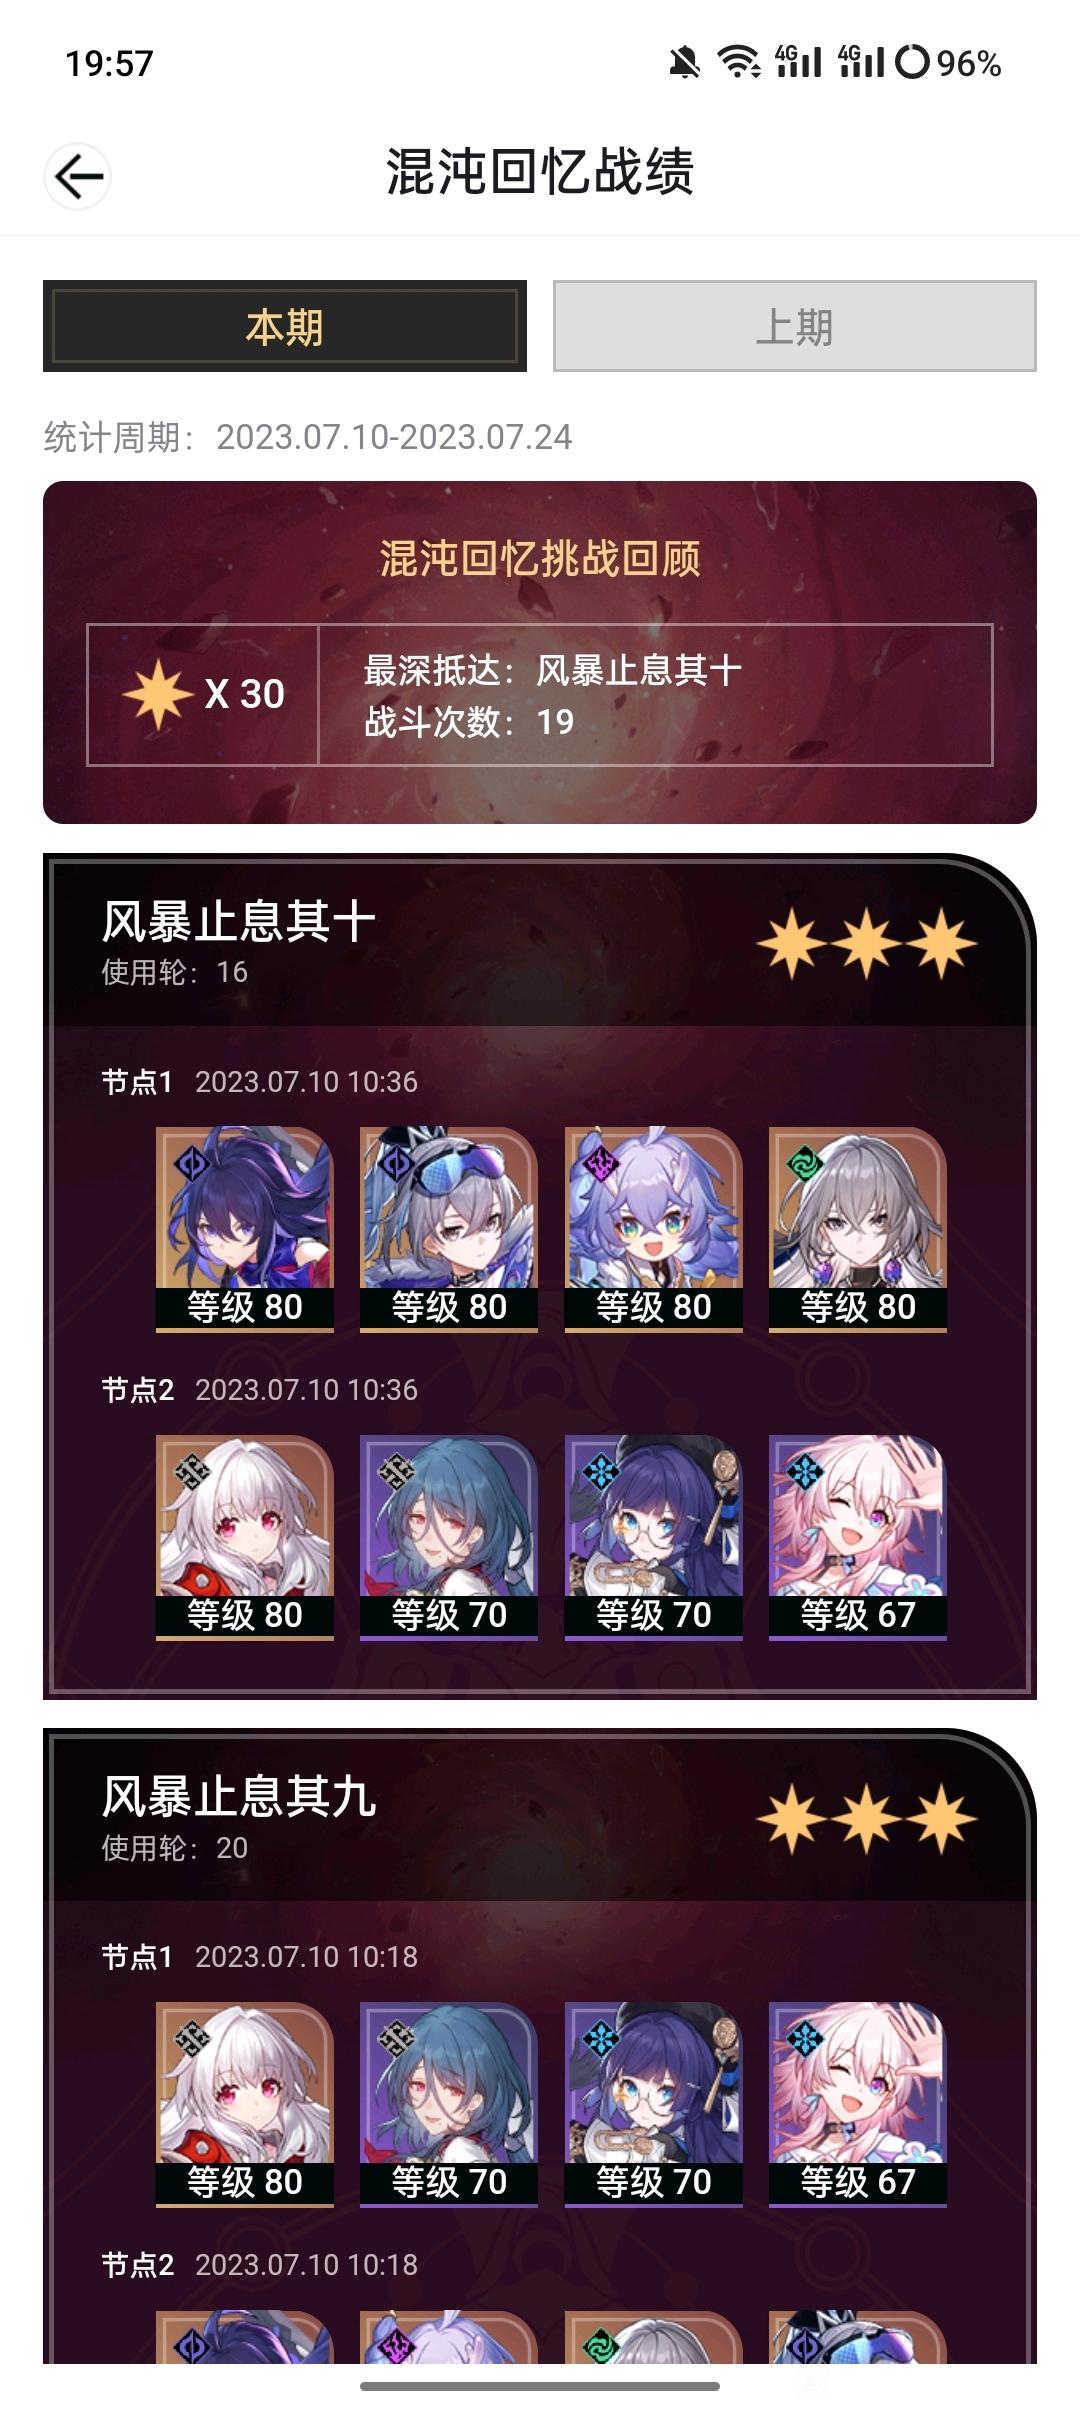Select Seele's level 80 portrait in 风暴止息其十 节点1
This screenshot has width=1080, height=2412.
point(245,1229)
